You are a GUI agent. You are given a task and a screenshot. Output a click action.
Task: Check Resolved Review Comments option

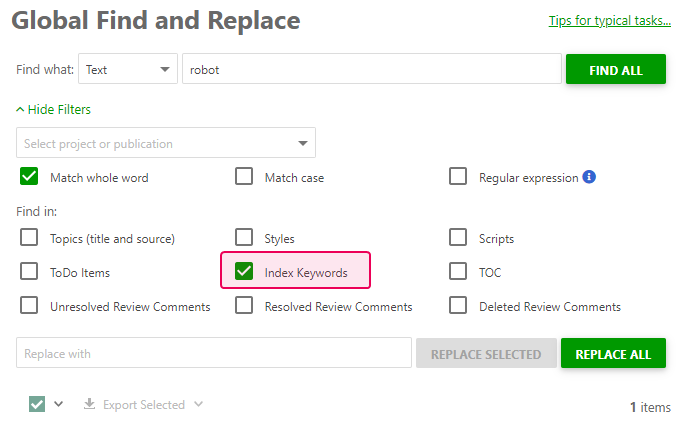[244, 305]
